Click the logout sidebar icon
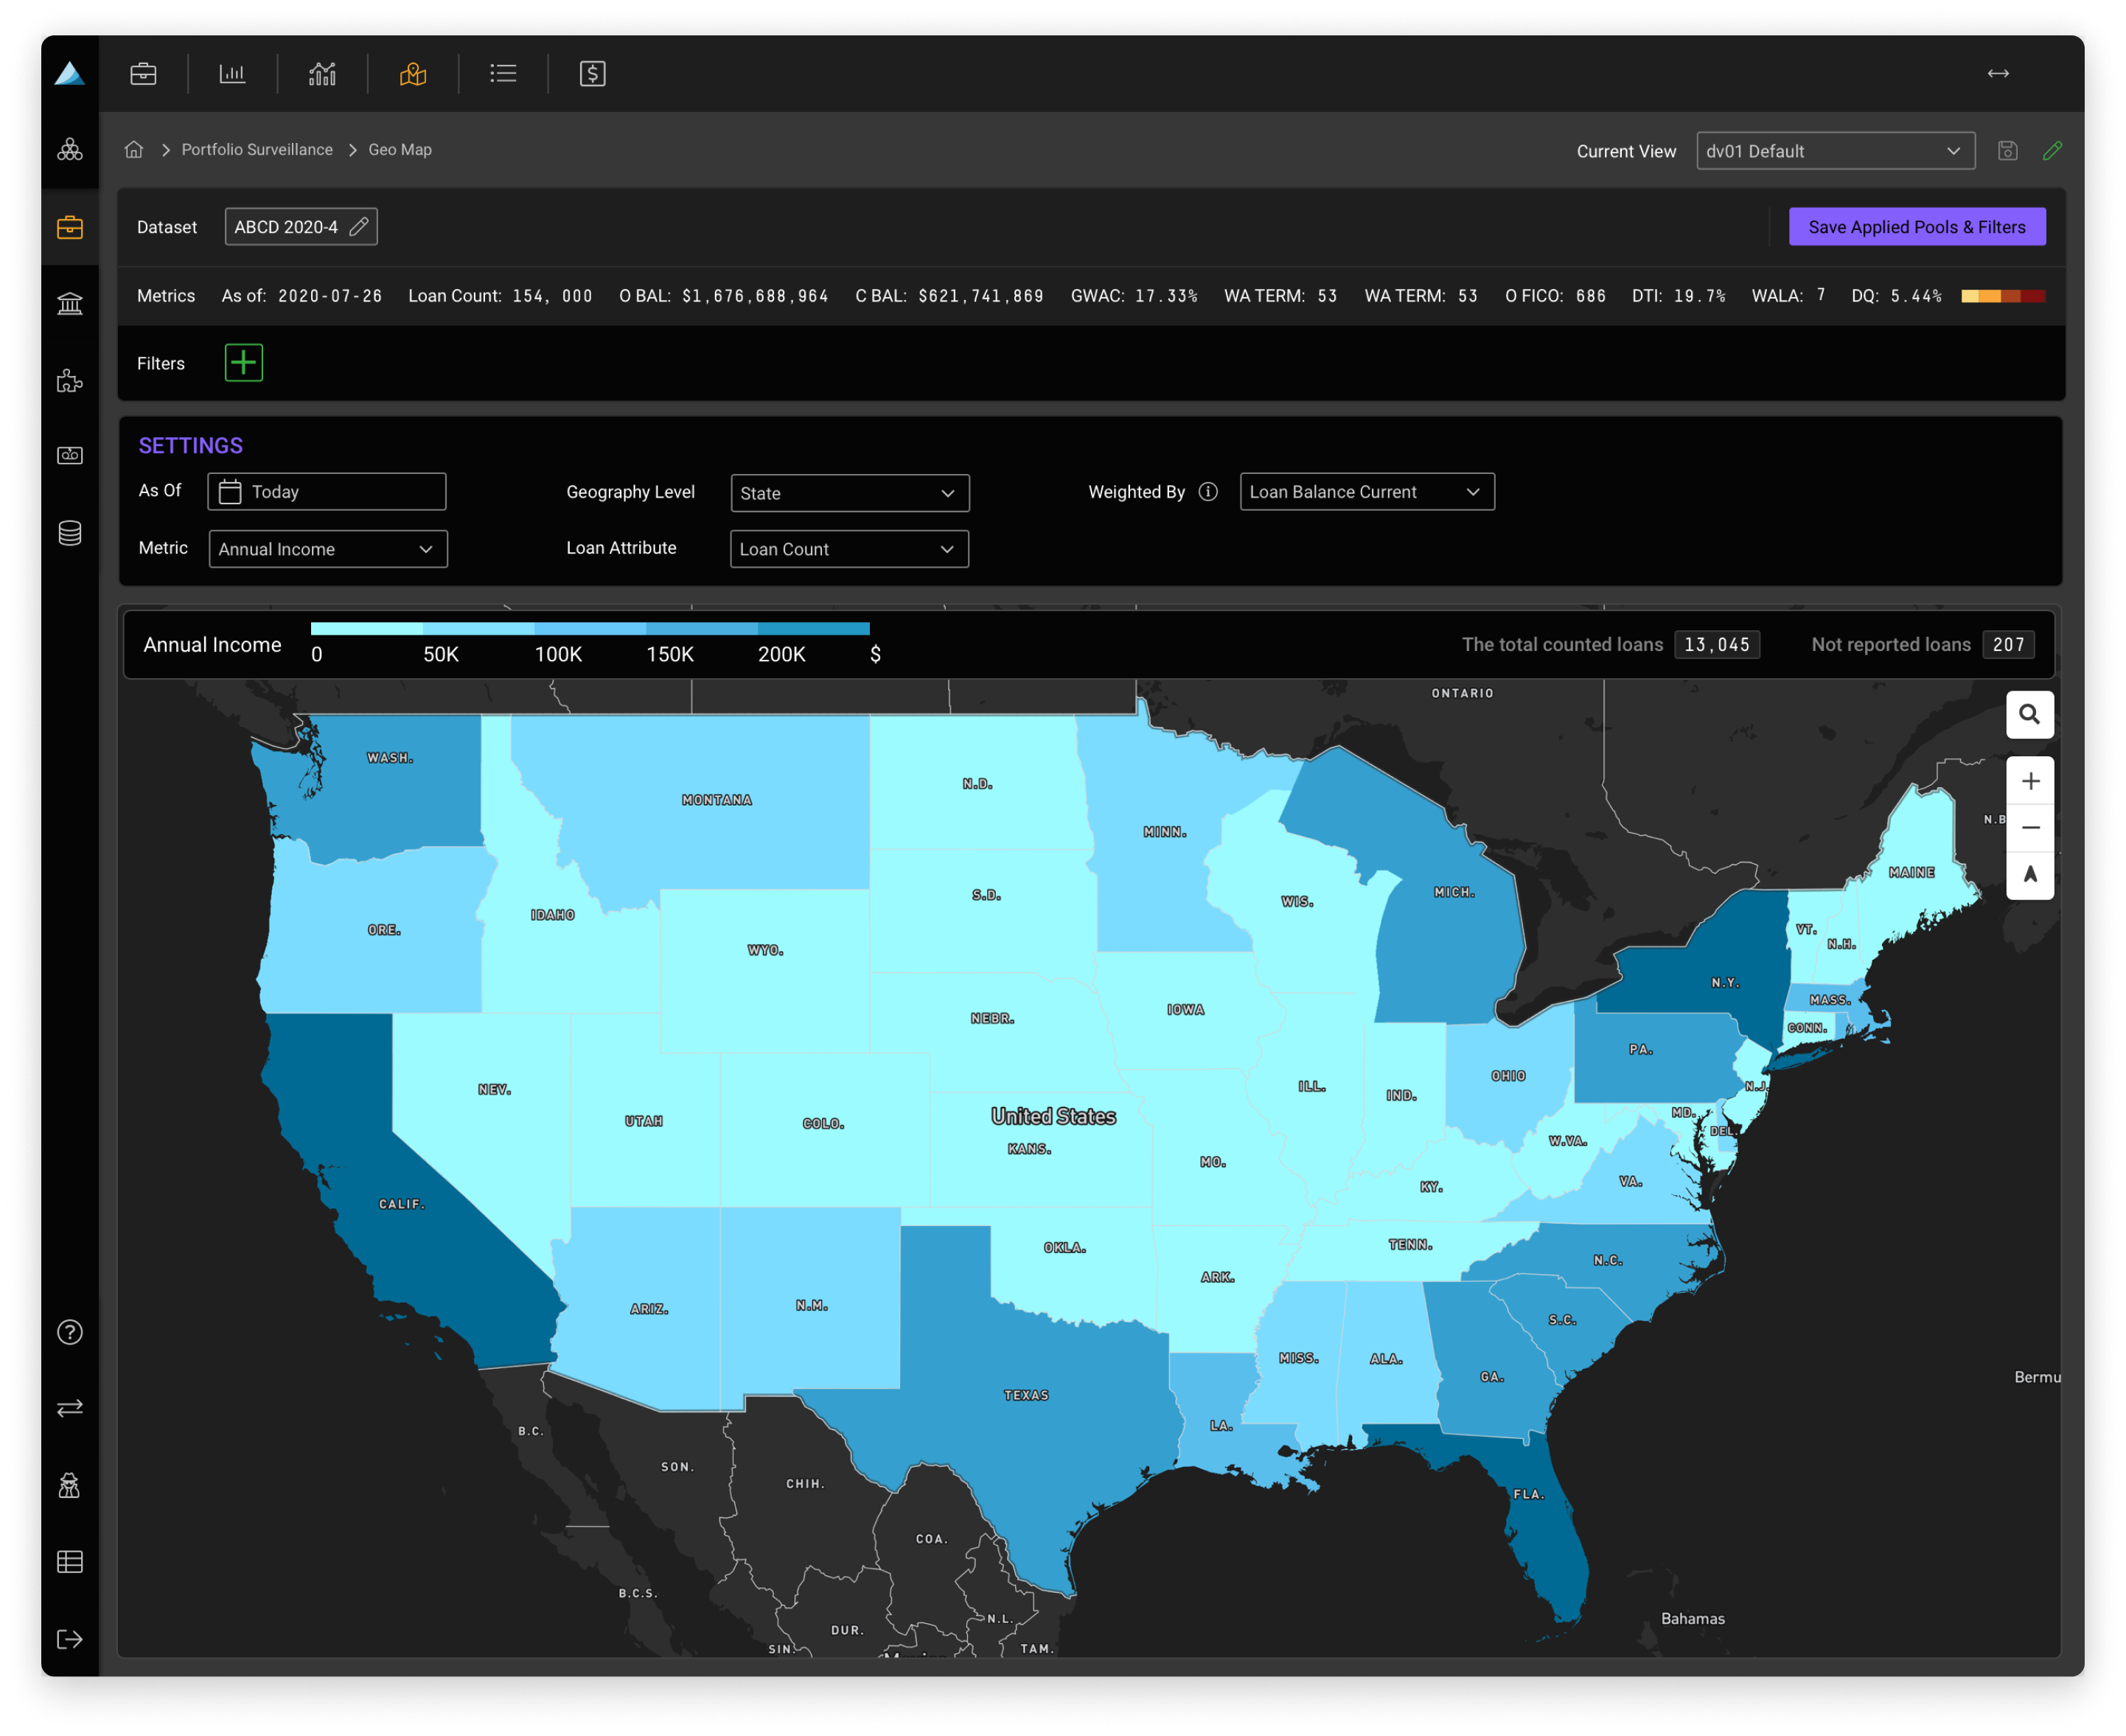The width and height of the screenshot is (2126, 1736). click(x=70, y=1638)
